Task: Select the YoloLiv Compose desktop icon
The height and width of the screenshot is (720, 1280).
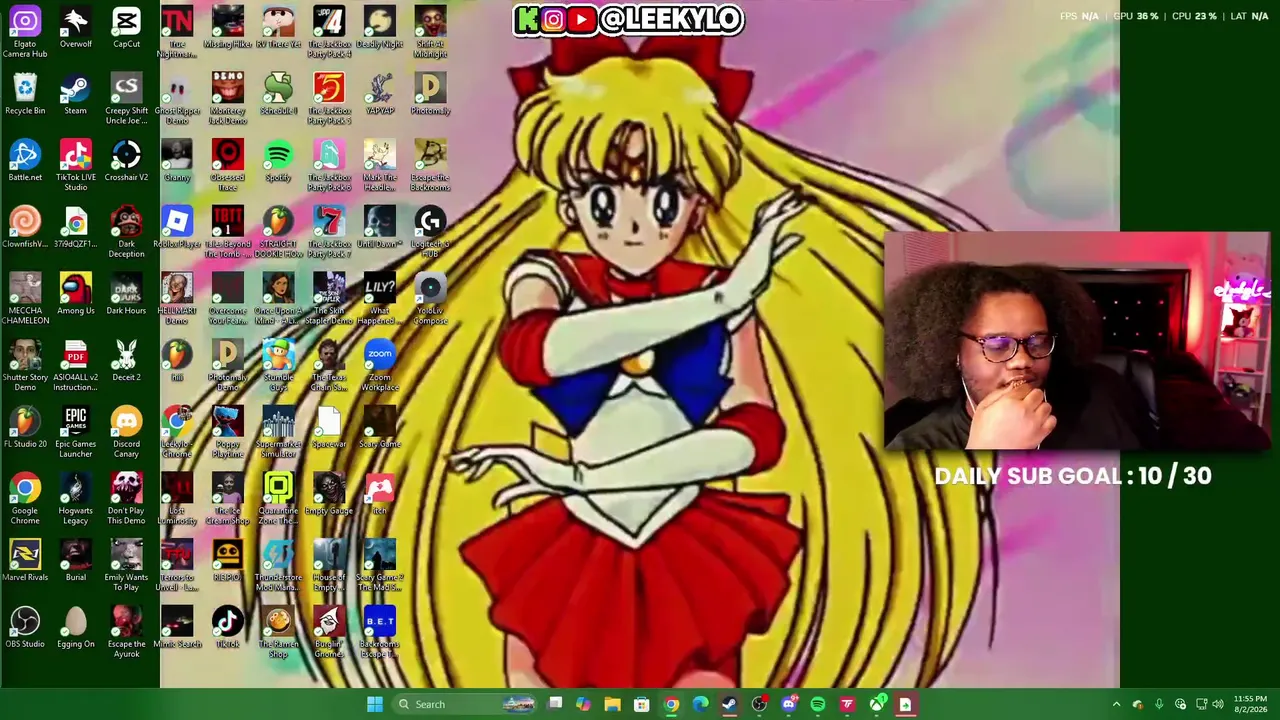Action: click(430, 300)
